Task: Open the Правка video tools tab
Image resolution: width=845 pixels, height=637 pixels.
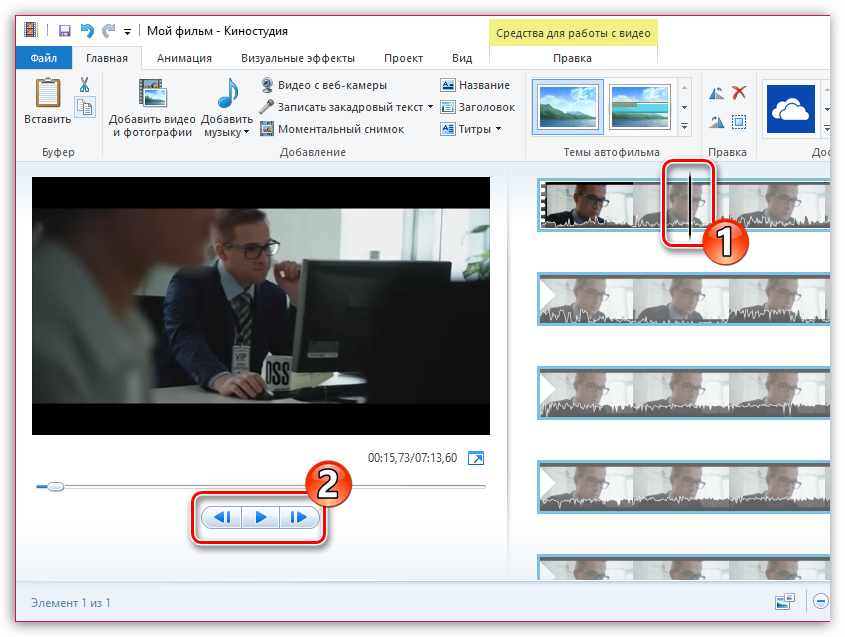Action: click(572, 58)
